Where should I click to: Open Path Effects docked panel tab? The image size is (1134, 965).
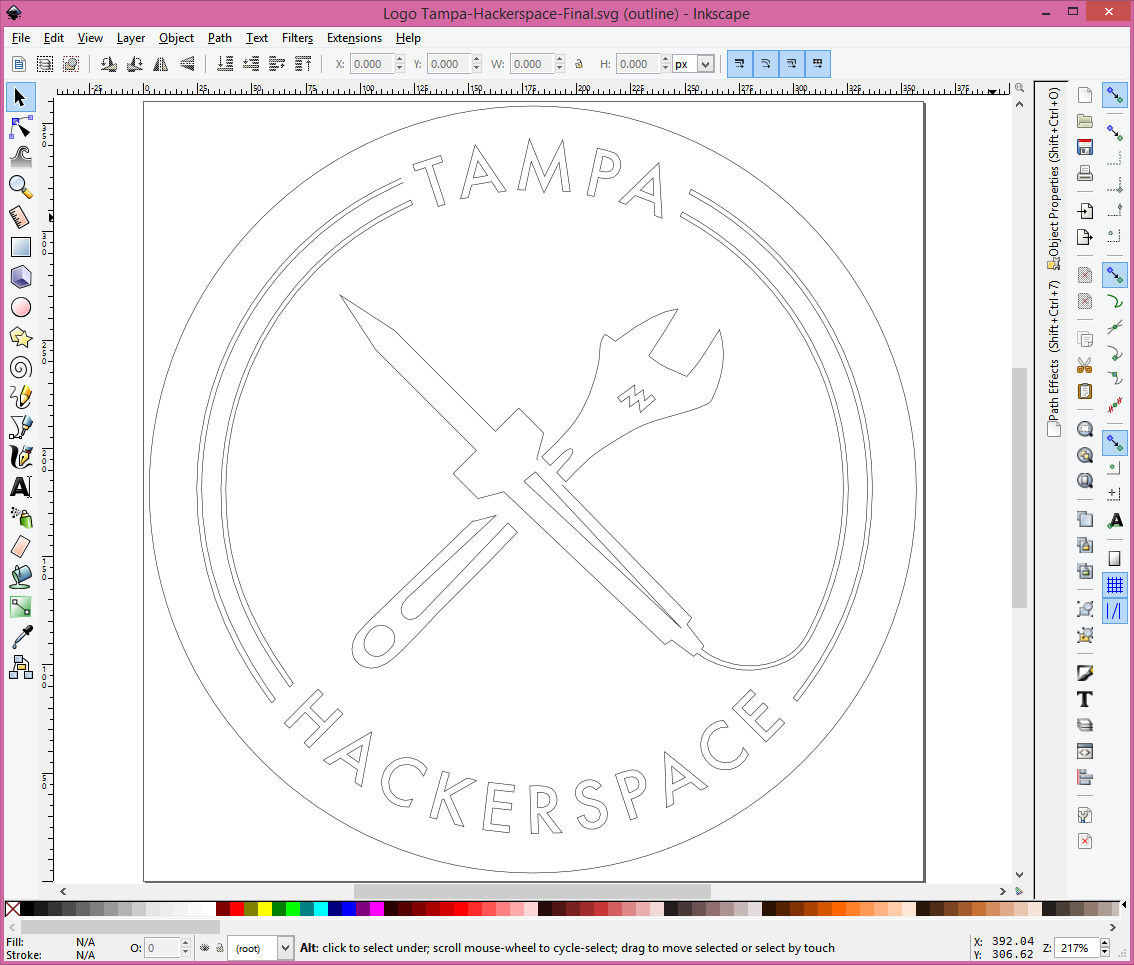tap(1054, 358)
